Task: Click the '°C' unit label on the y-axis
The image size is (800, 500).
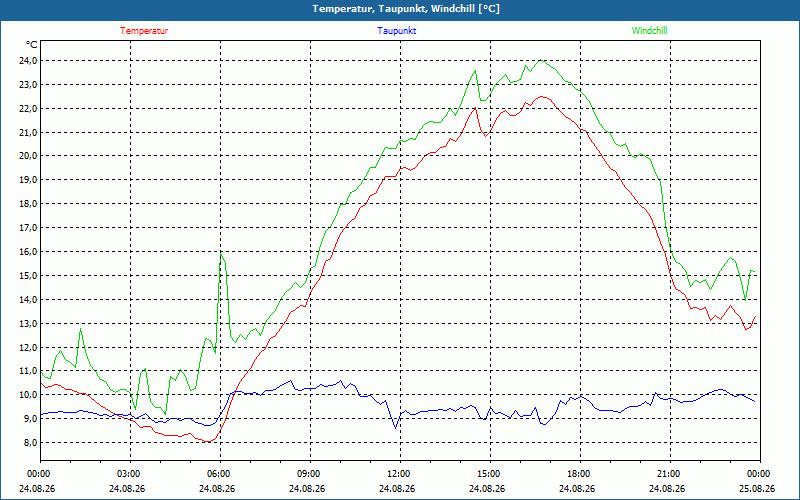Action: pyautogui.click(x=32, y=45)
